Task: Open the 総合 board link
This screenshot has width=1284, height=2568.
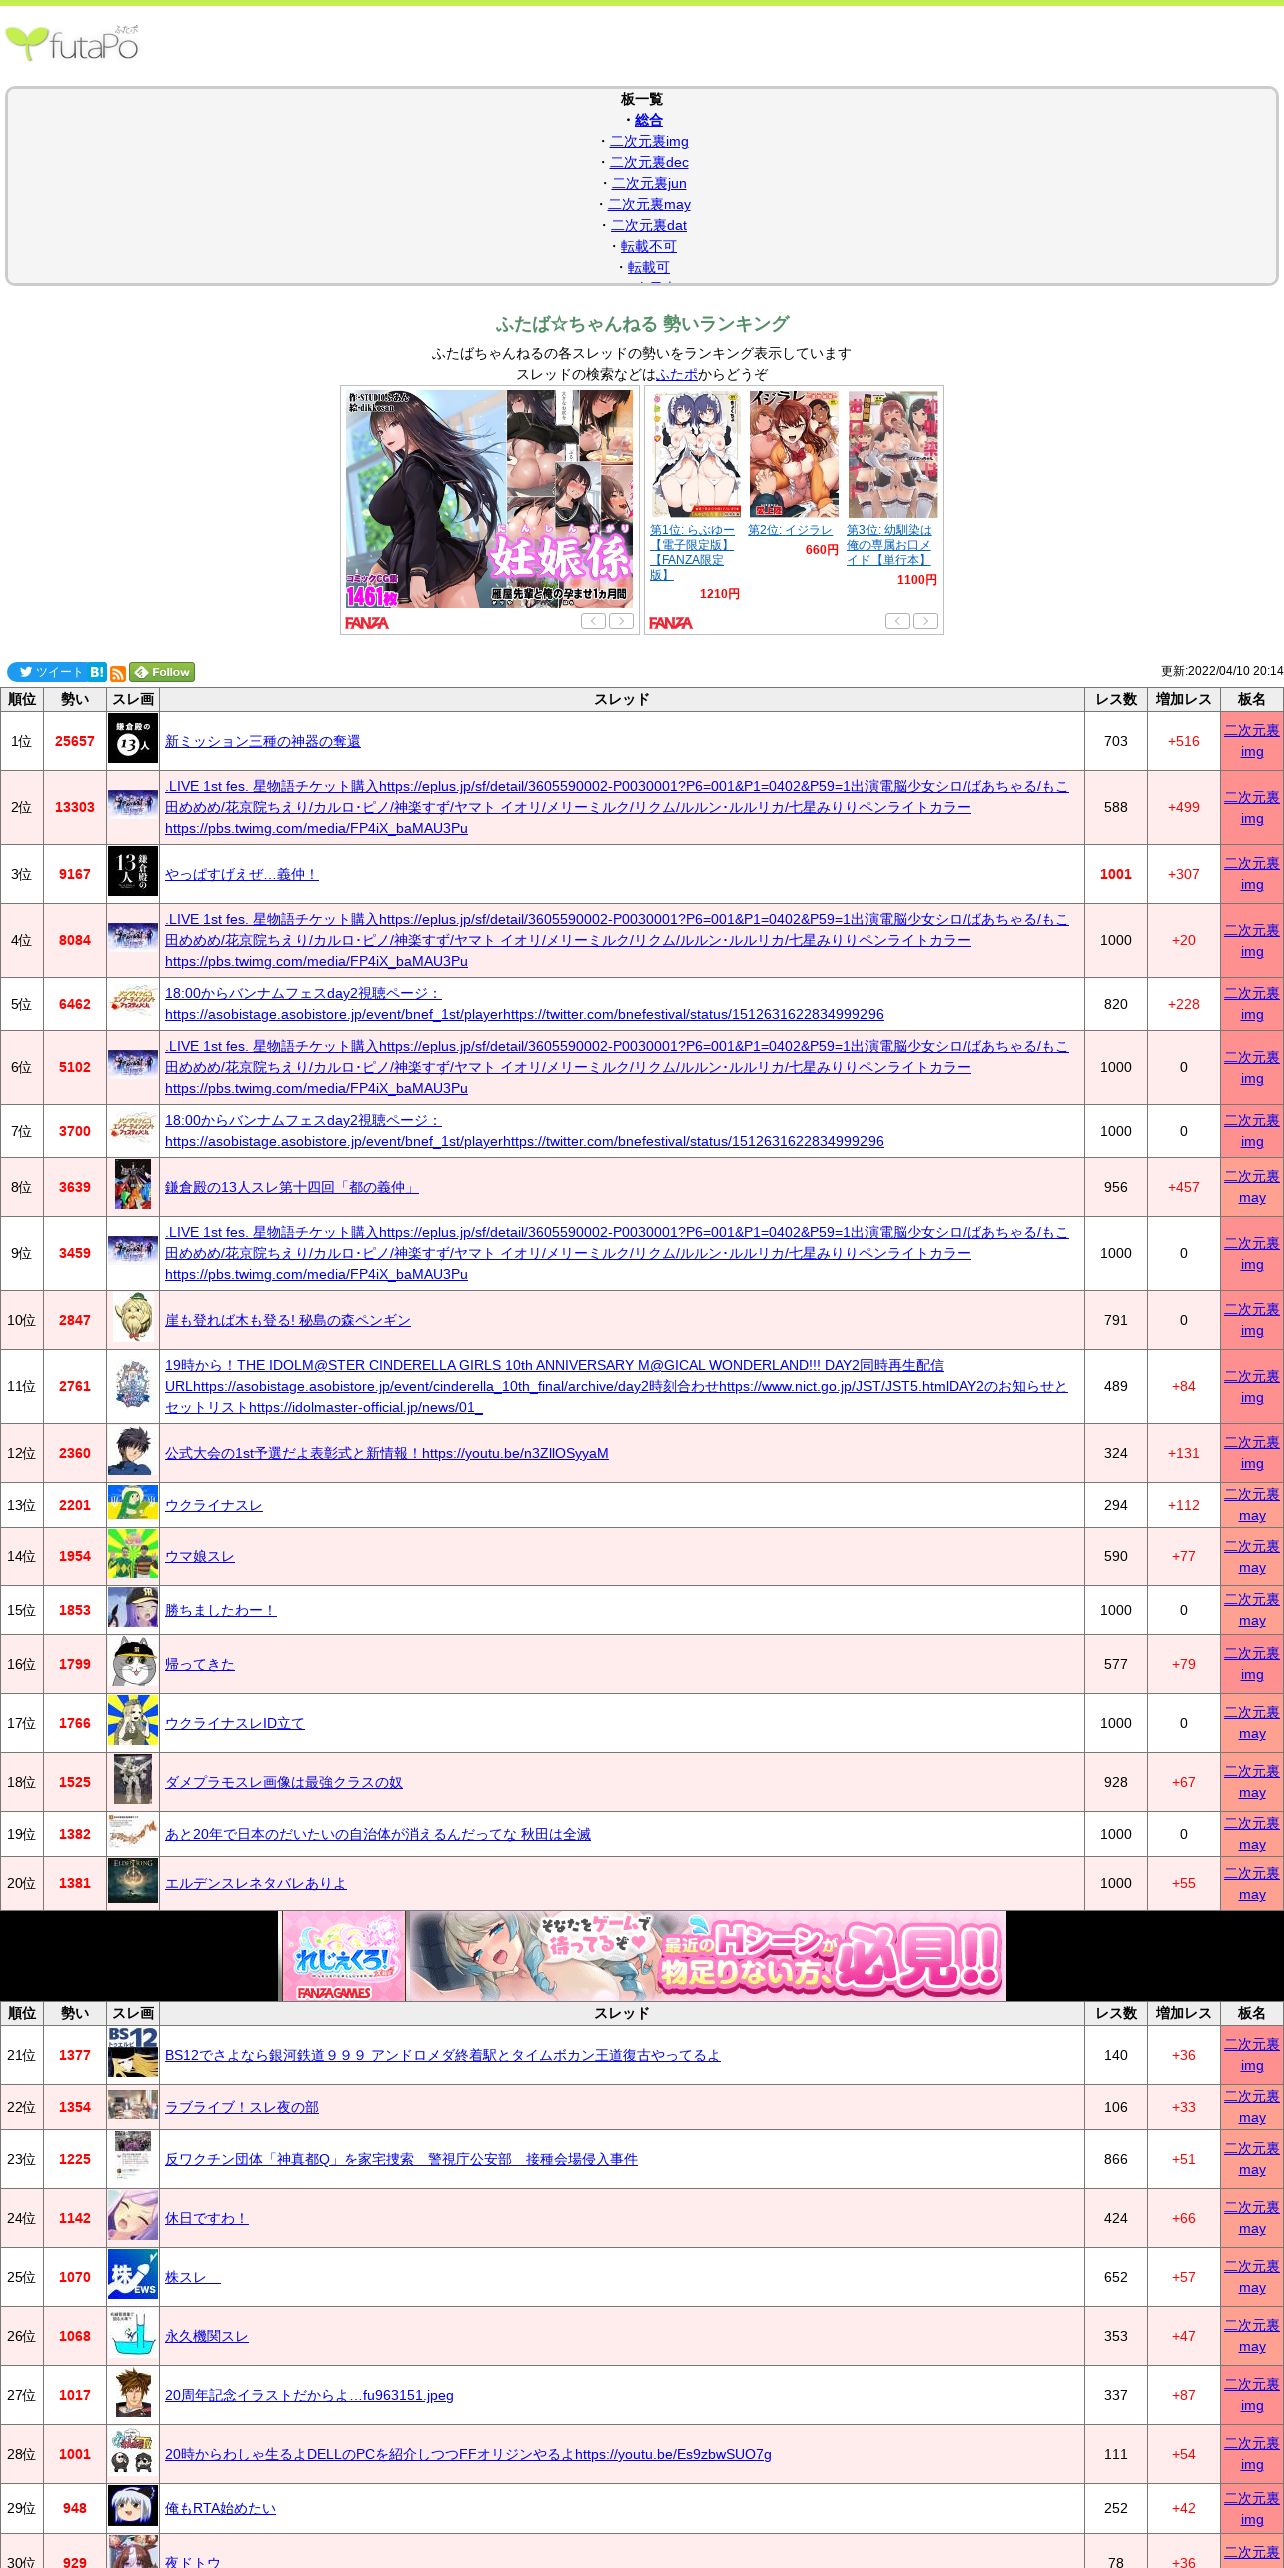Action: tap(649, 120)
